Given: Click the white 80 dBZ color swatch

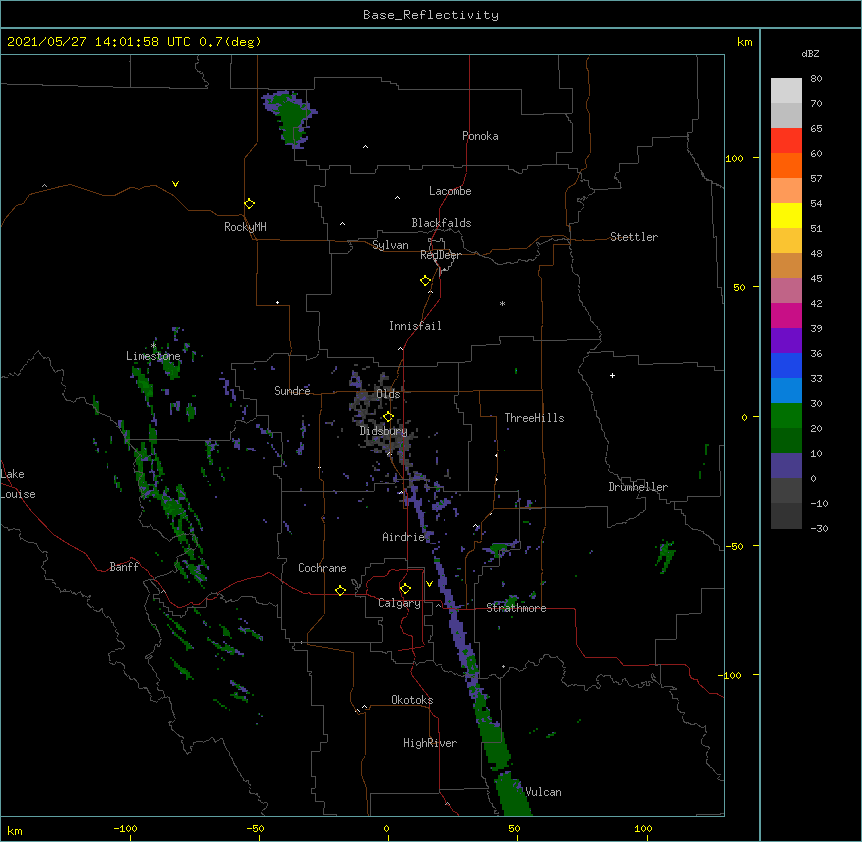Looking at the screenshot, I should point(786,91).
